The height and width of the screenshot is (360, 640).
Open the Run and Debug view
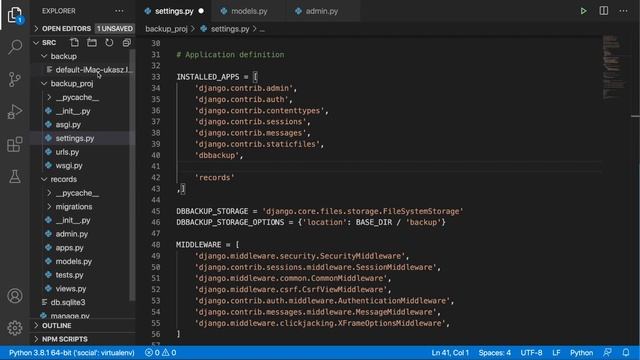[15, 111]
